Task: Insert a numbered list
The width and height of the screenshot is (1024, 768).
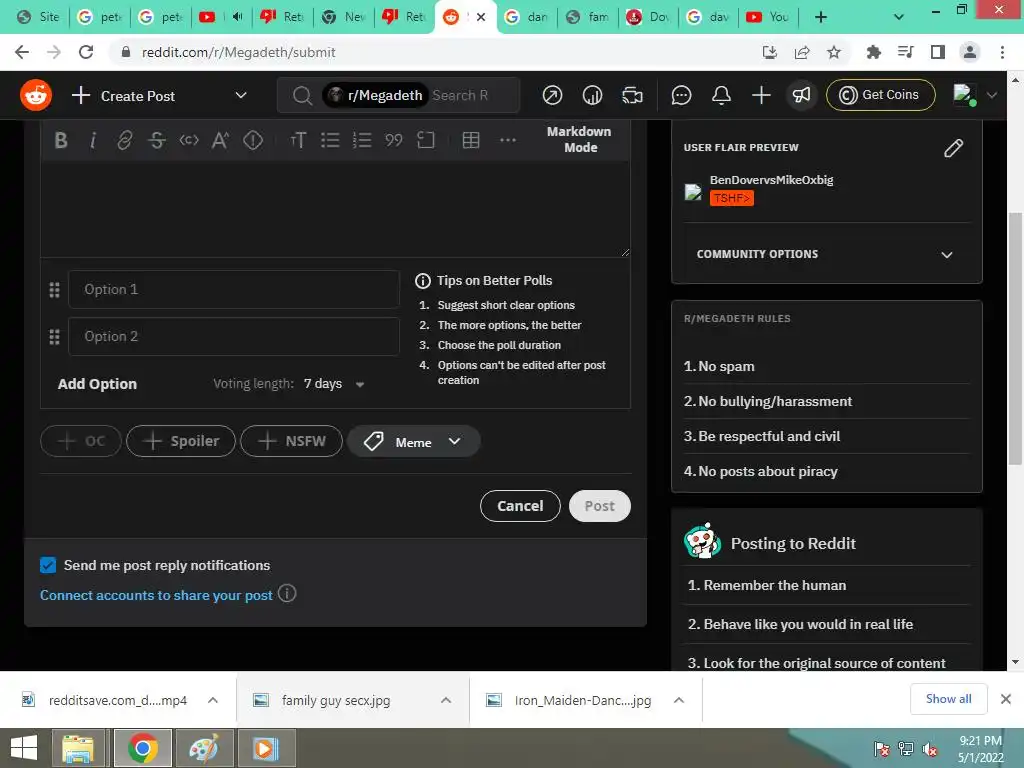Action: pyautogui.click(x=362, y=140)
